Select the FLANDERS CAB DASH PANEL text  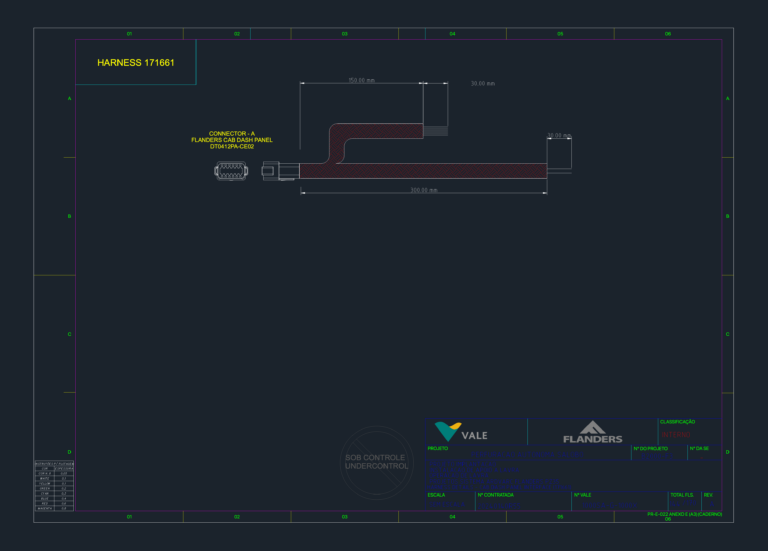coord(232,140)
